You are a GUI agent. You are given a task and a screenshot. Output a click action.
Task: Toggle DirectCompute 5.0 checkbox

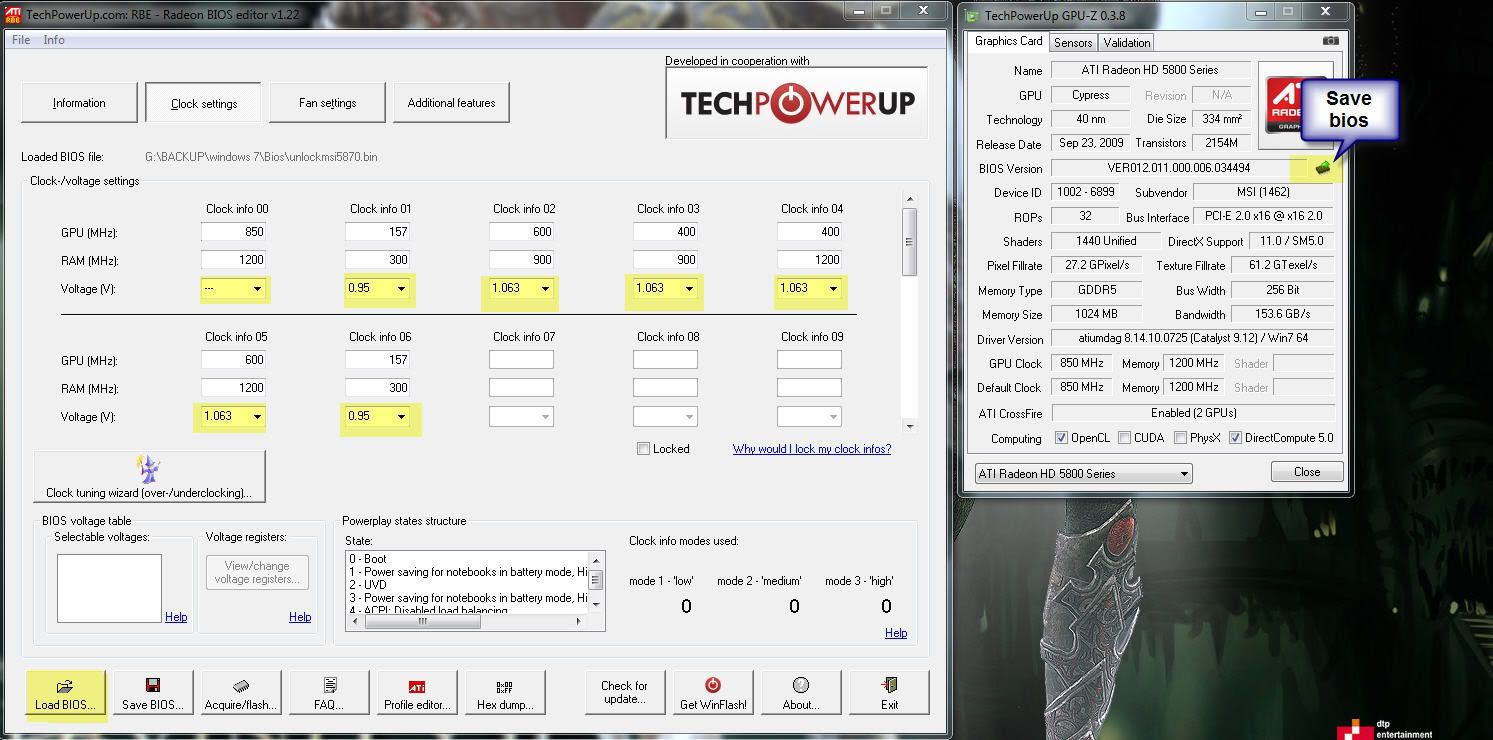coord(1236,438)
